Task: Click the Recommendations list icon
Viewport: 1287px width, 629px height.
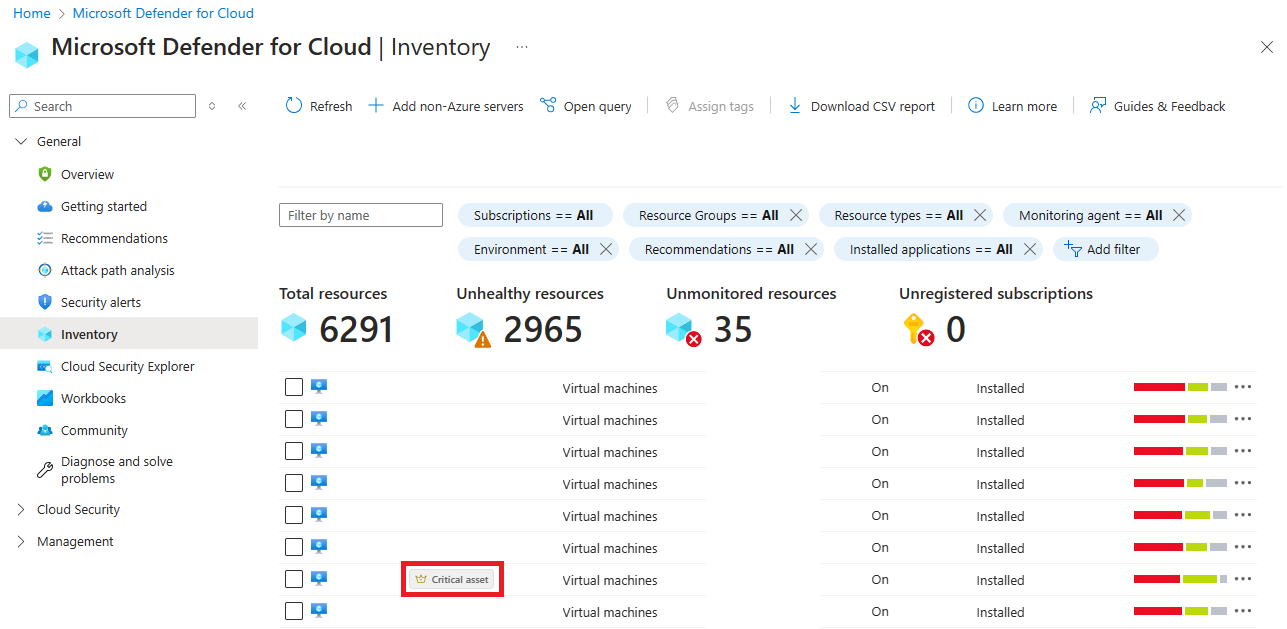Action: click(x=45, y=238)
